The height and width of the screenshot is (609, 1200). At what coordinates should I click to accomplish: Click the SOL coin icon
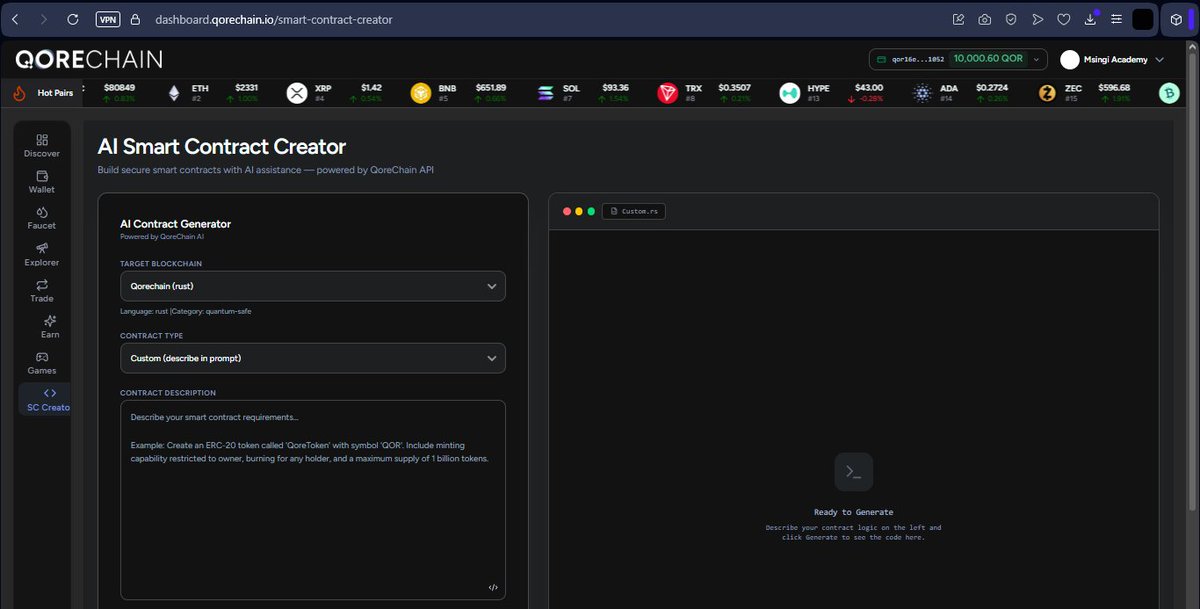tap(545, 93)
